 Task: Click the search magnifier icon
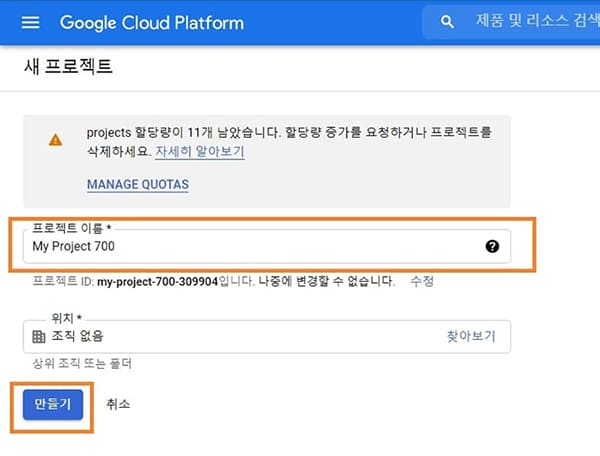tap(447, 22)
